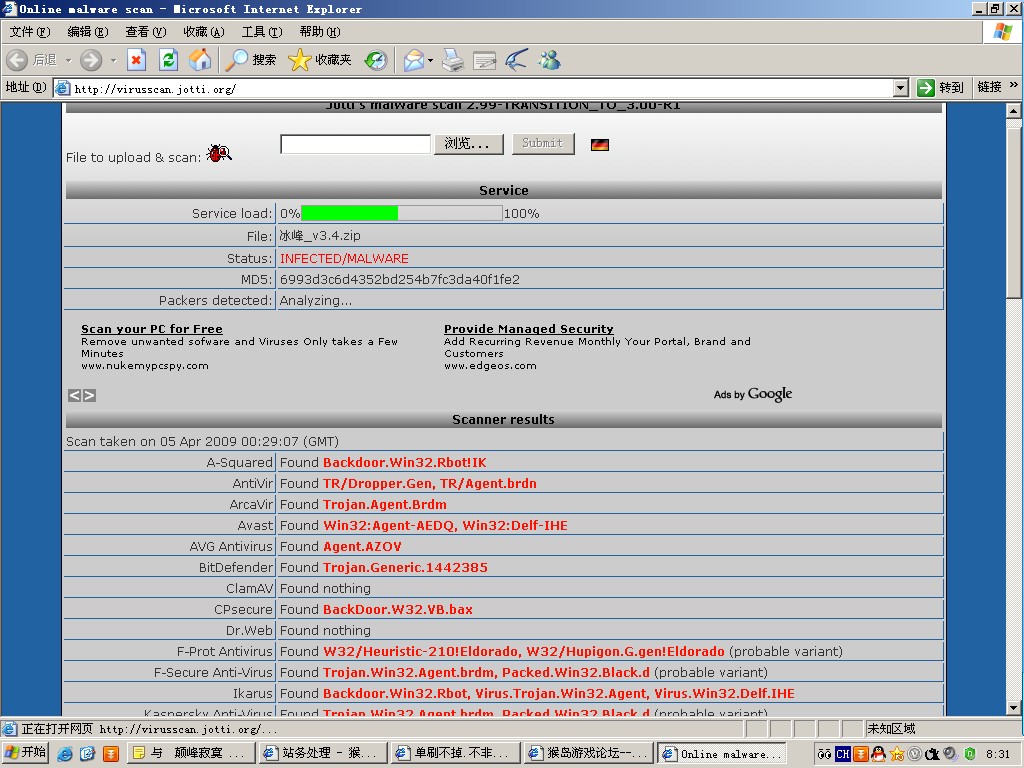Stop page loading with the red X icon
The height and width of the screenshot is (768, 1024).
(136, 60)
